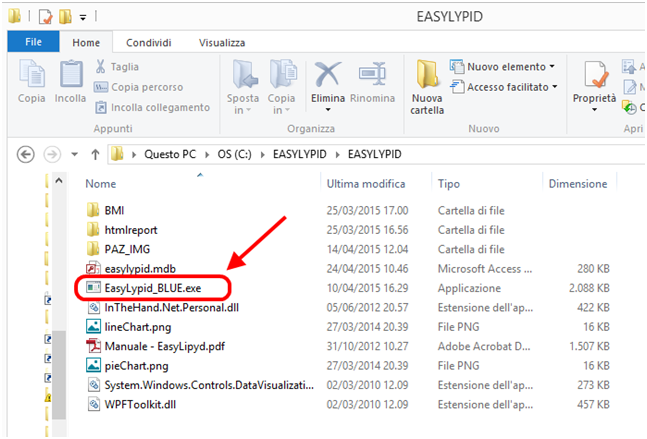Go up one folder level arrow
Screen dimensions: 647x439
[x=95, y=155]
